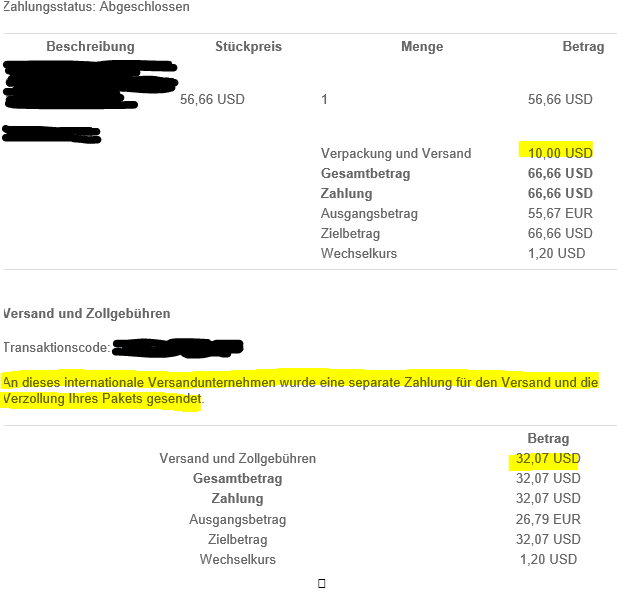
Task: Click the bold Versand und Zollgebühren heading
Action: tap(86, 313)
